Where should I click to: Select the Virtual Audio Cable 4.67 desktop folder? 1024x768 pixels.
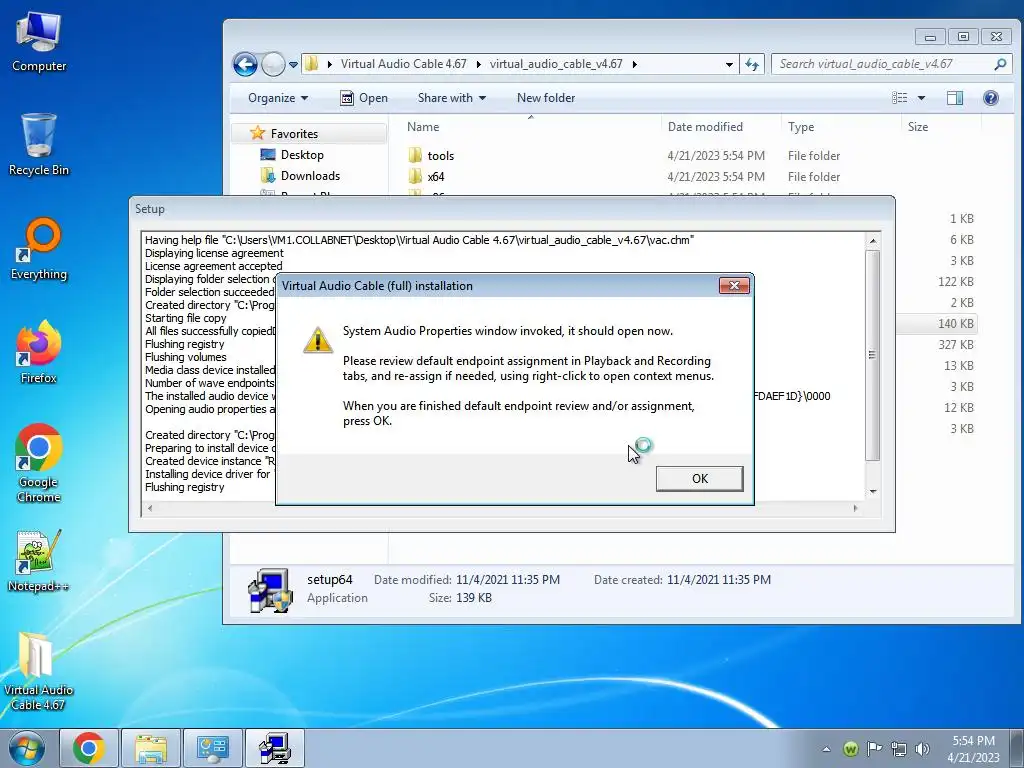(x=38, y=671)
